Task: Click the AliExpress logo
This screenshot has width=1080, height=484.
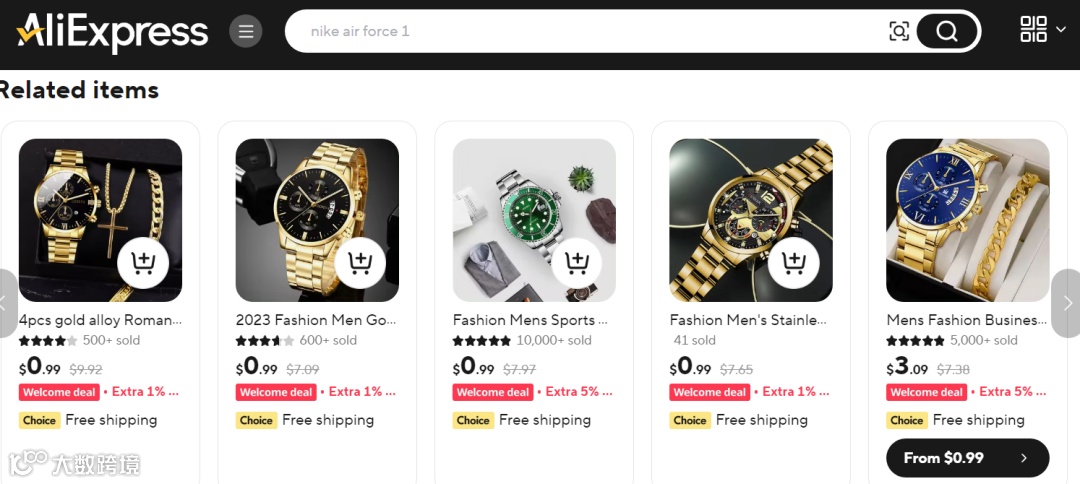Action: [x=112, y=31]
